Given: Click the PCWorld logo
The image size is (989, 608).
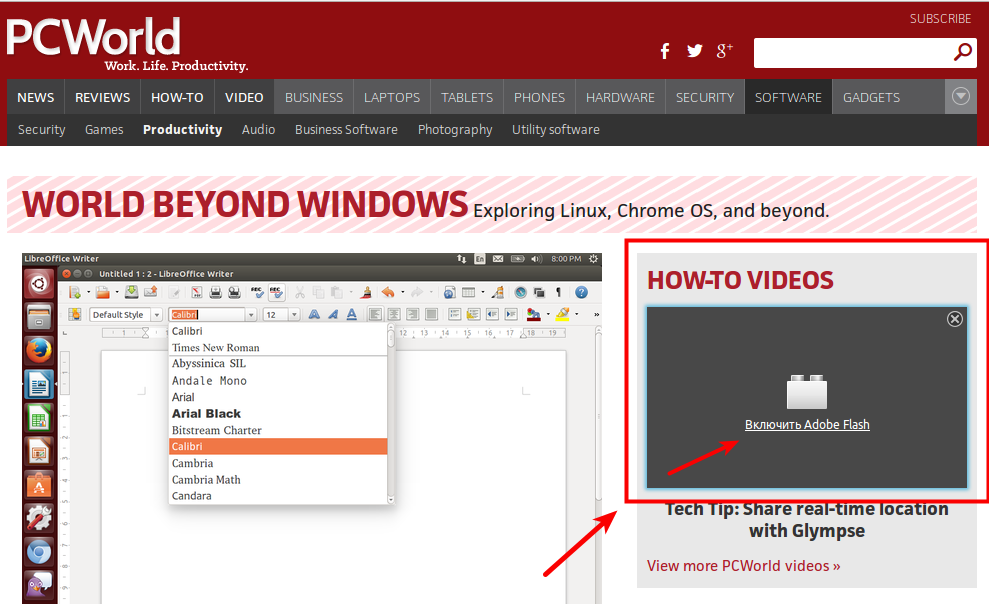Looking at the screenshot, I should [x=93, y=37].
